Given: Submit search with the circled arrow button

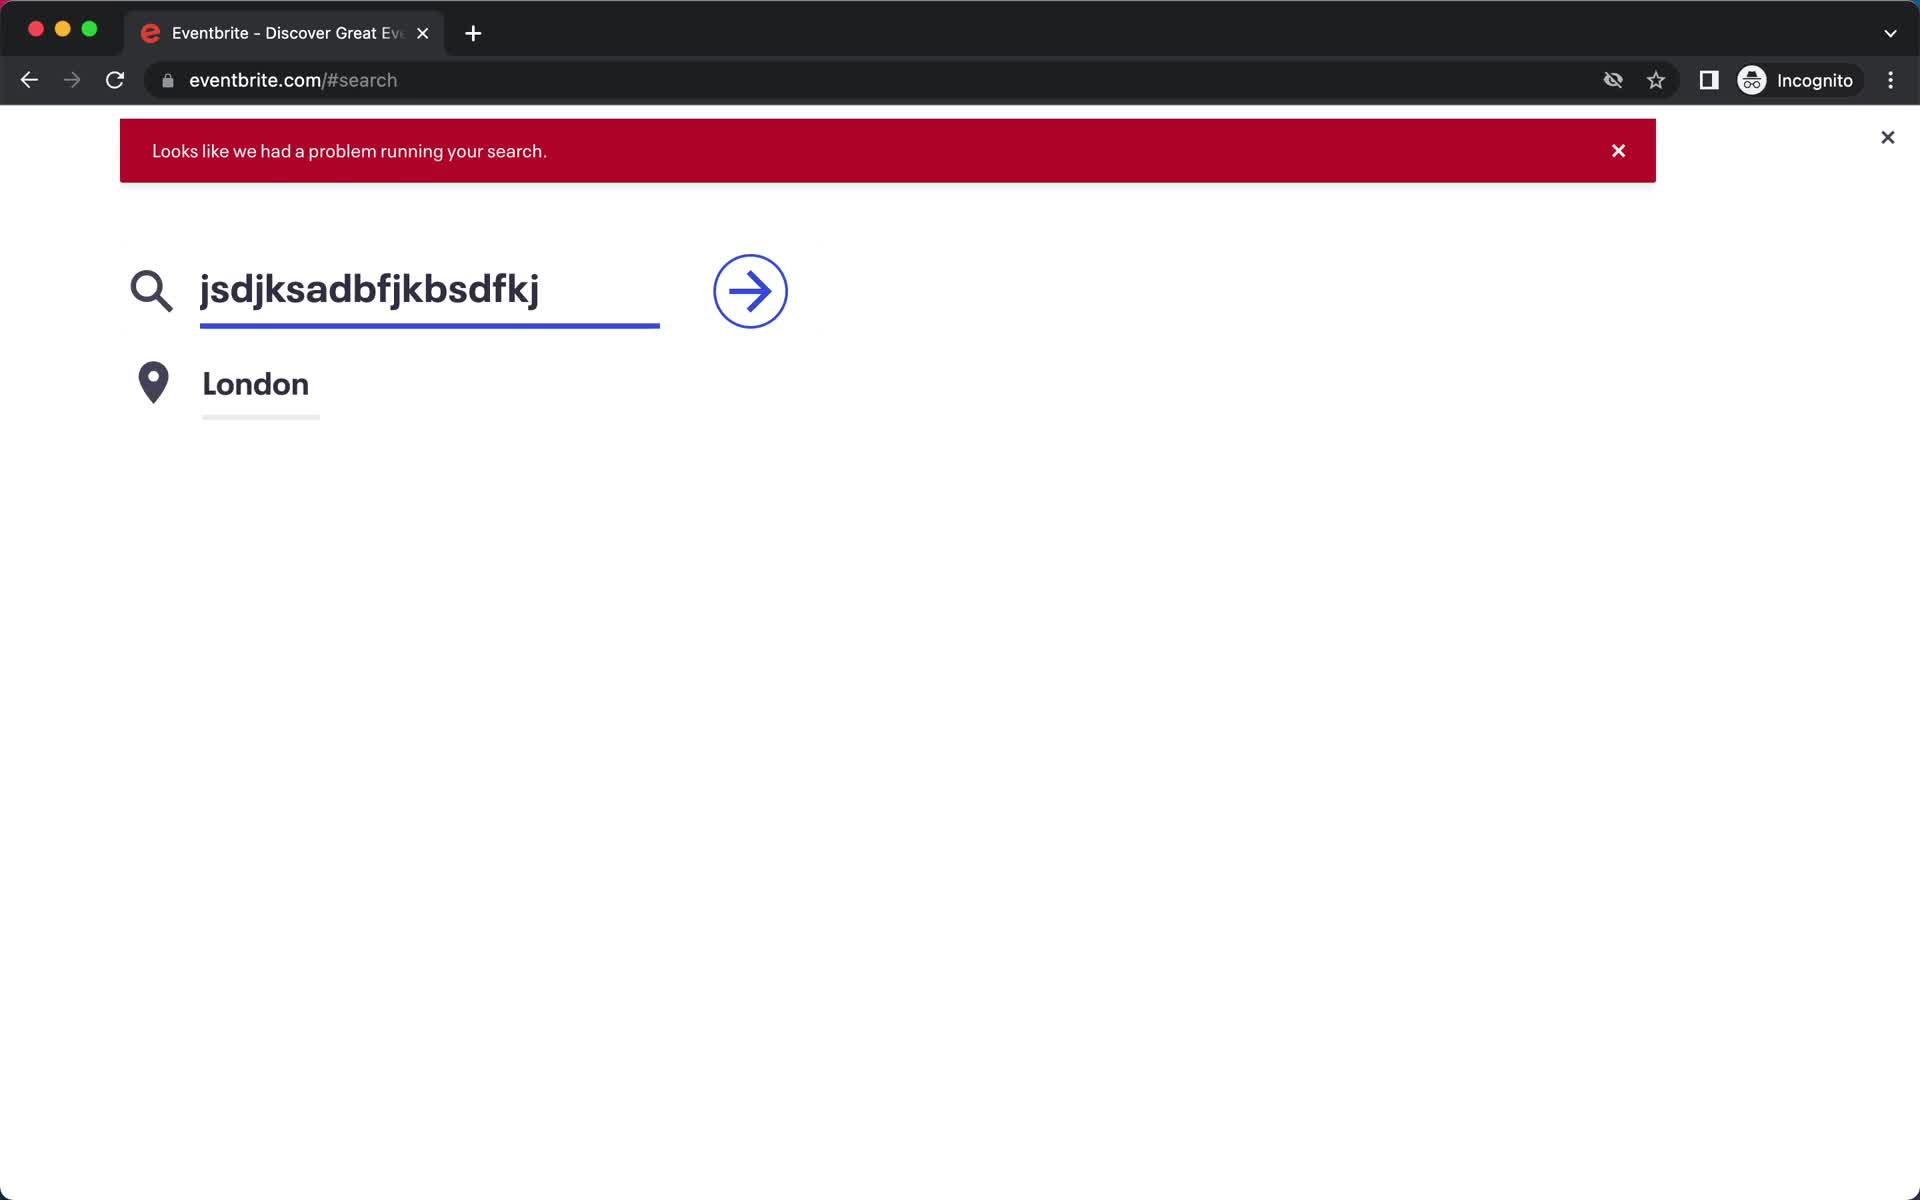Looking at the screenshot, I should pos(750,291).
